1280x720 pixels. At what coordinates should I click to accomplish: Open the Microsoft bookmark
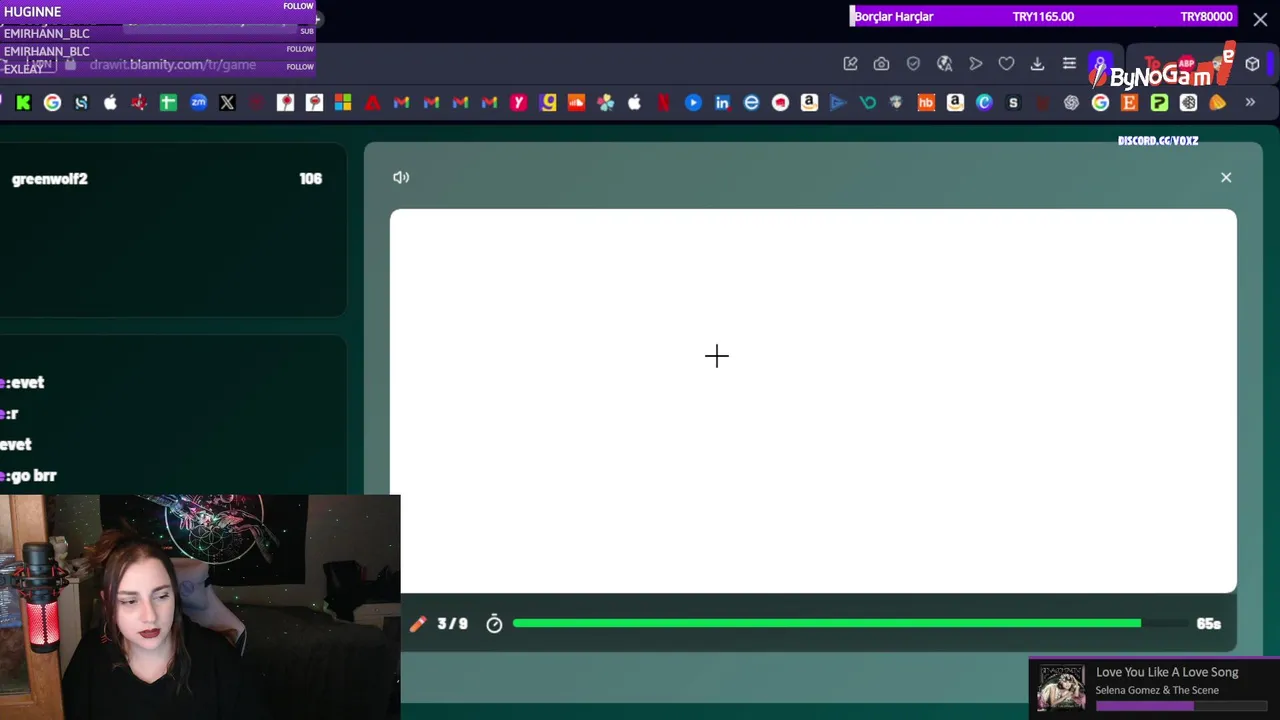(343, 102)
